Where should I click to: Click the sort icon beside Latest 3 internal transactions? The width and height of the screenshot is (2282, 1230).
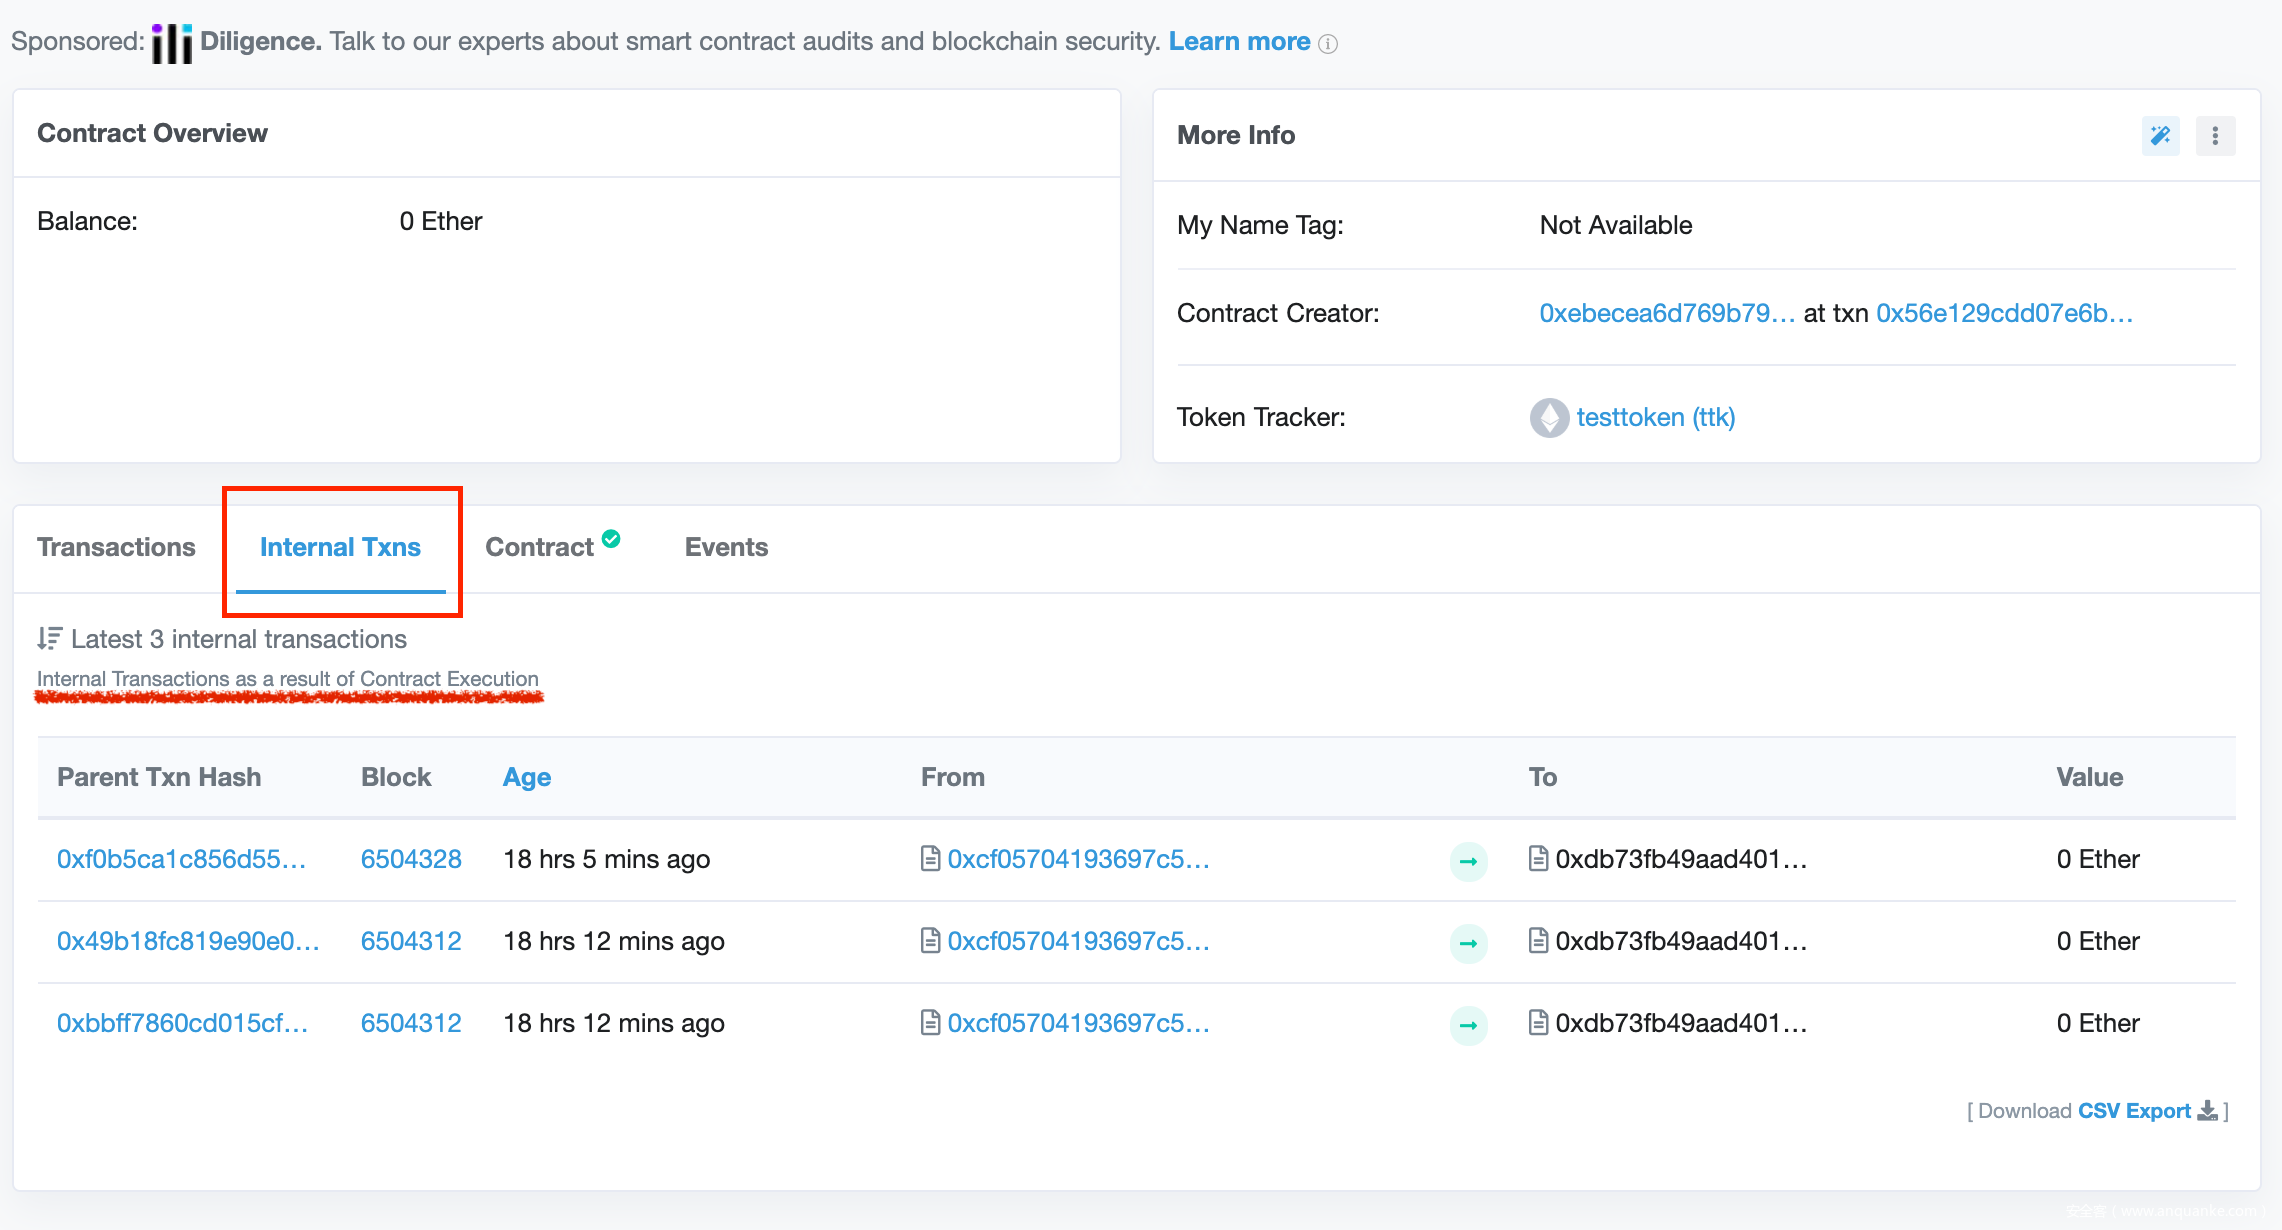click(x=49, y=638)
